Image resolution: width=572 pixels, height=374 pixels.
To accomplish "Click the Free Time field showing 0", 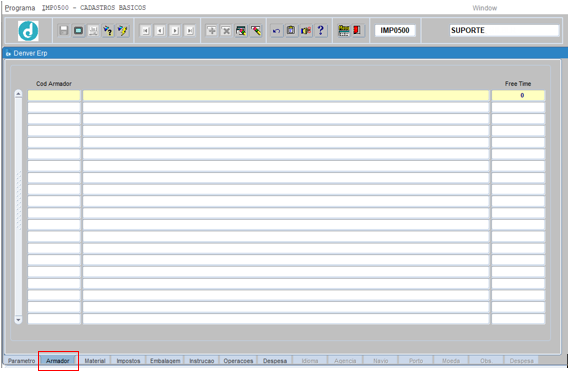I will coord(518,96).
